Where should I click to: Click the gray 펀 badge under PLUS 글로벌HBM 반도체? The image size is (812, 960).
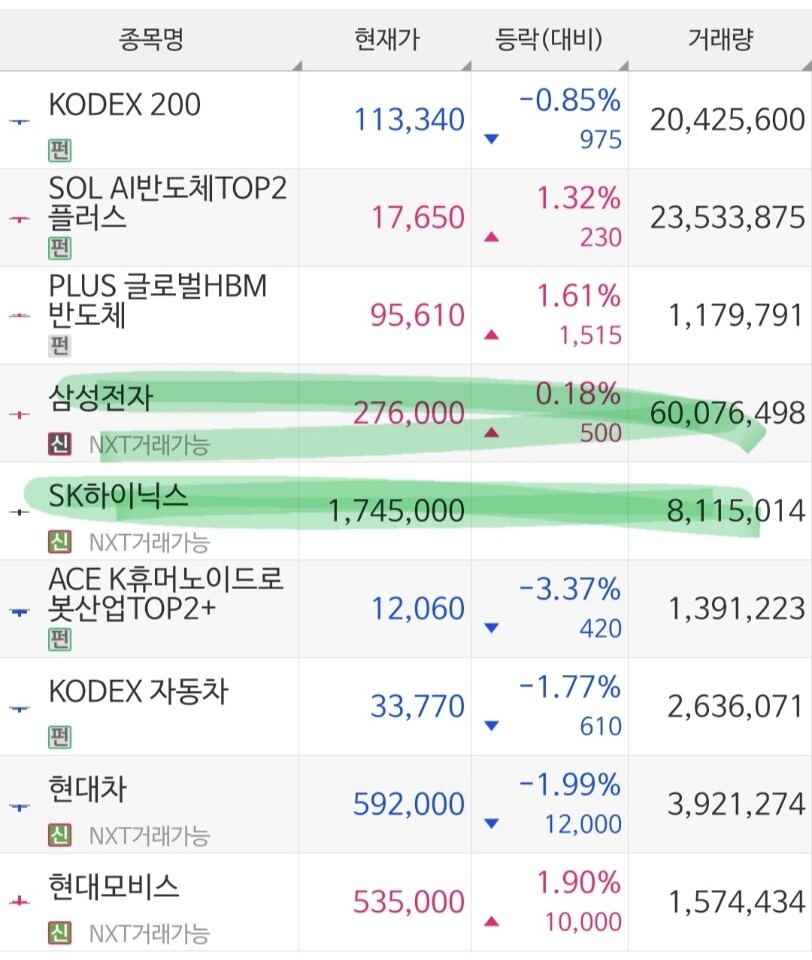59,346
